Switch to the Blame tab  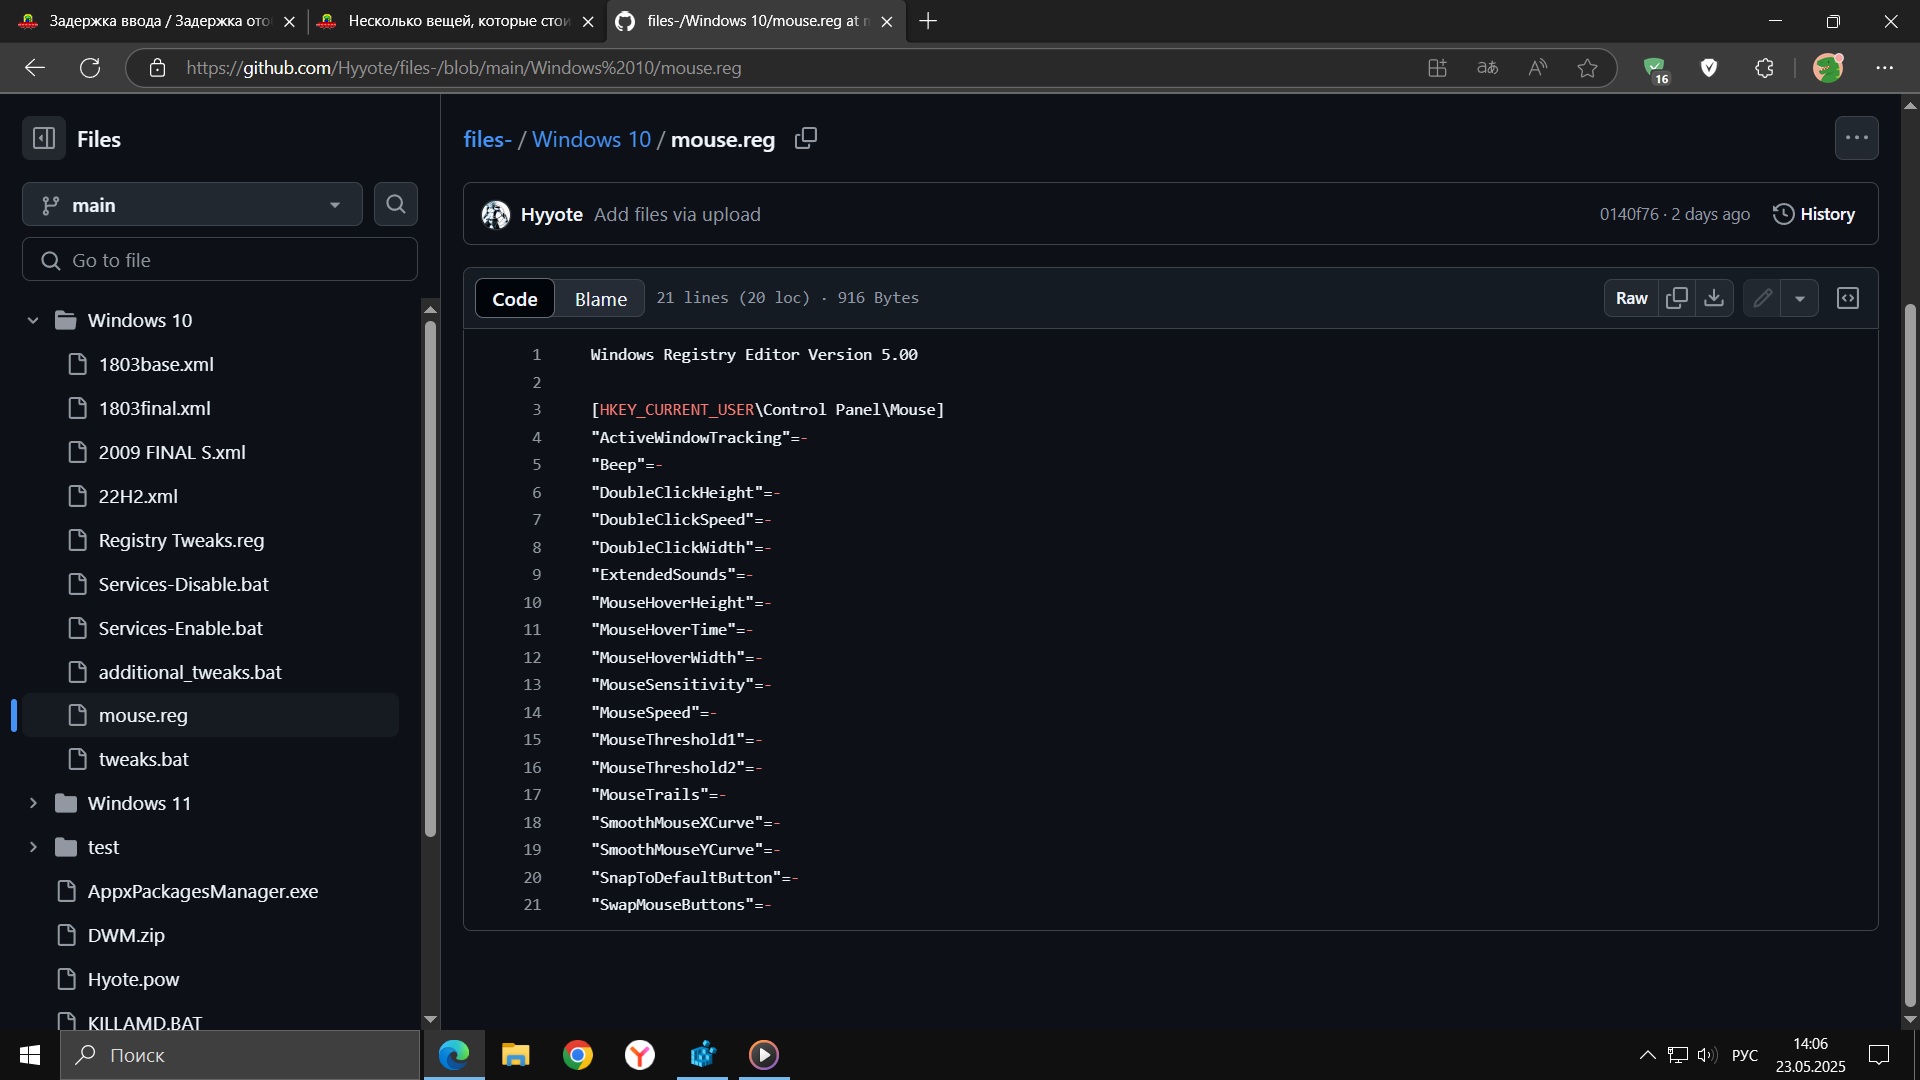click(600, 298)
